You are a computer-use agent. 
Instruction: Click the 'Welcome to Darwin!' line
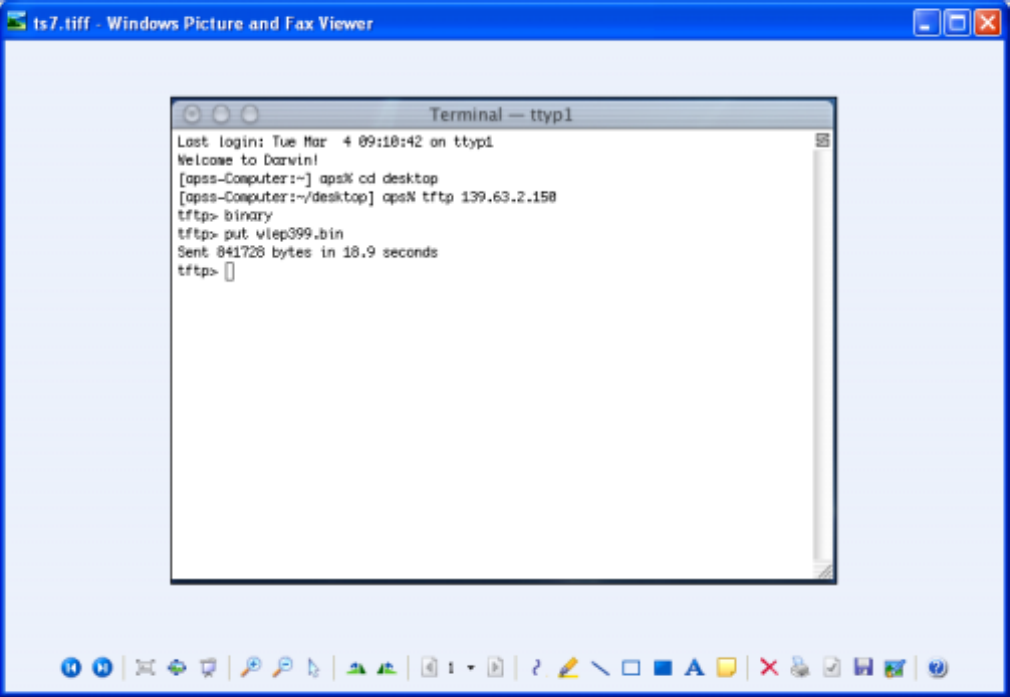coord(247,160)
